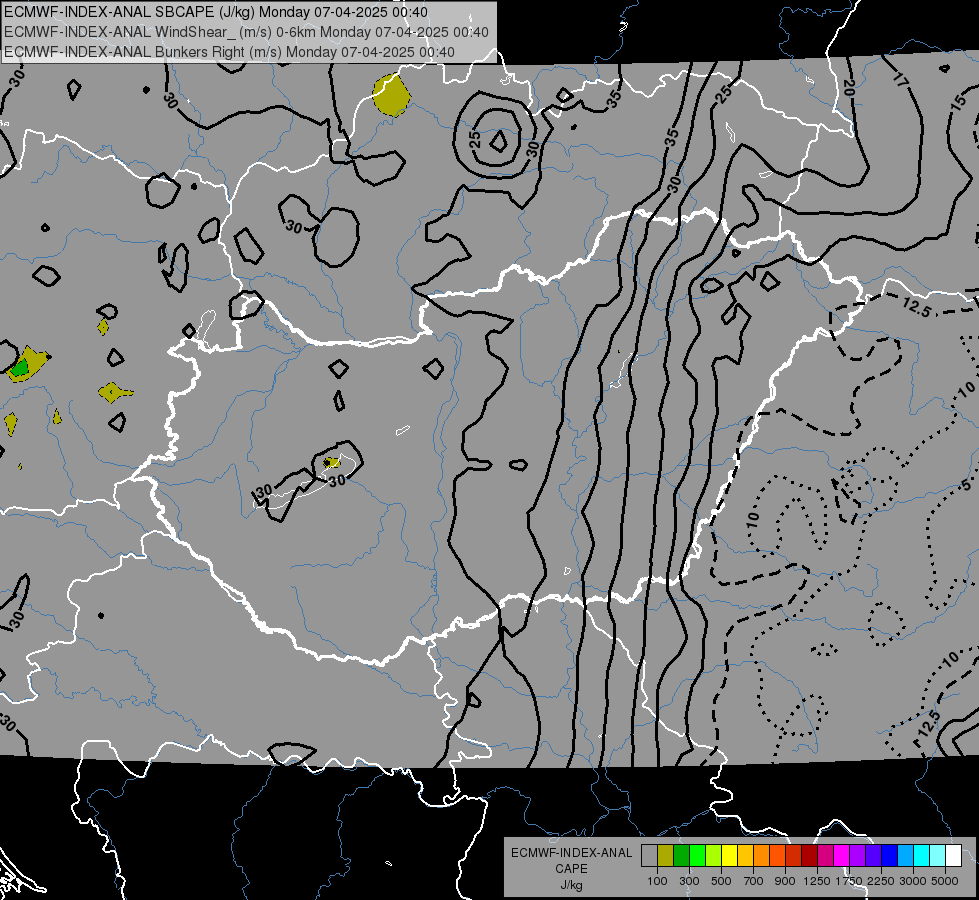
Task: Click the green CAPE patch at left edge
Action: (21, 368)
